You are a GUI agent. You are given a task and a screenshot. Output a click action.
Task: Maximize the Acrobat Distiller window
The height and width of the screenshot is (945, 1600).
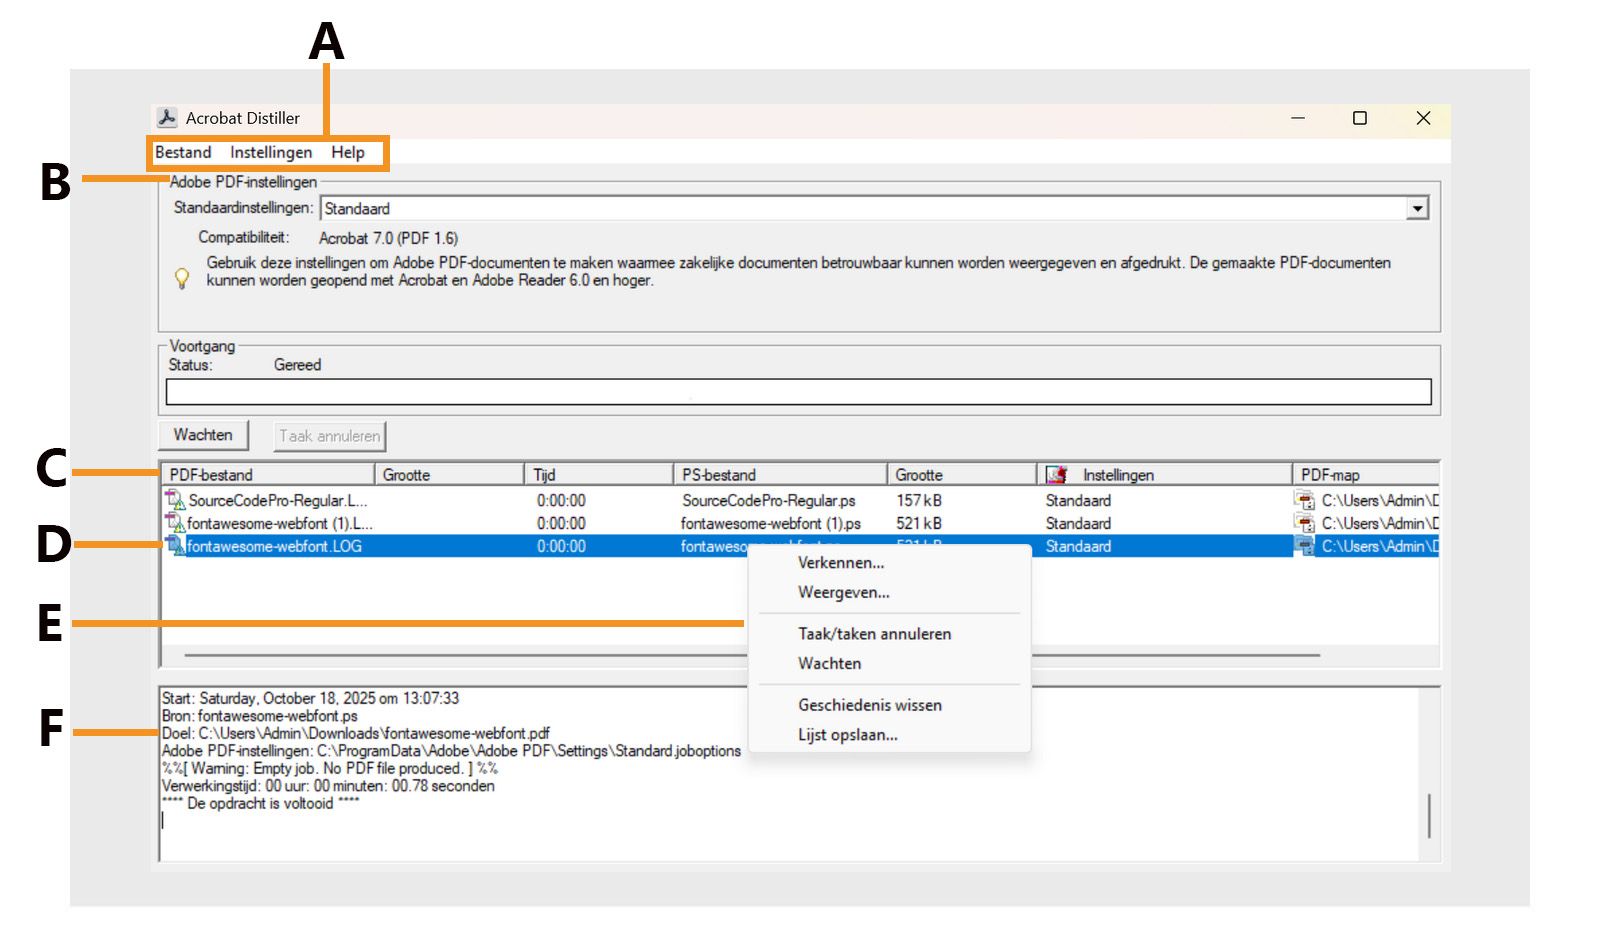(1360, 118)
